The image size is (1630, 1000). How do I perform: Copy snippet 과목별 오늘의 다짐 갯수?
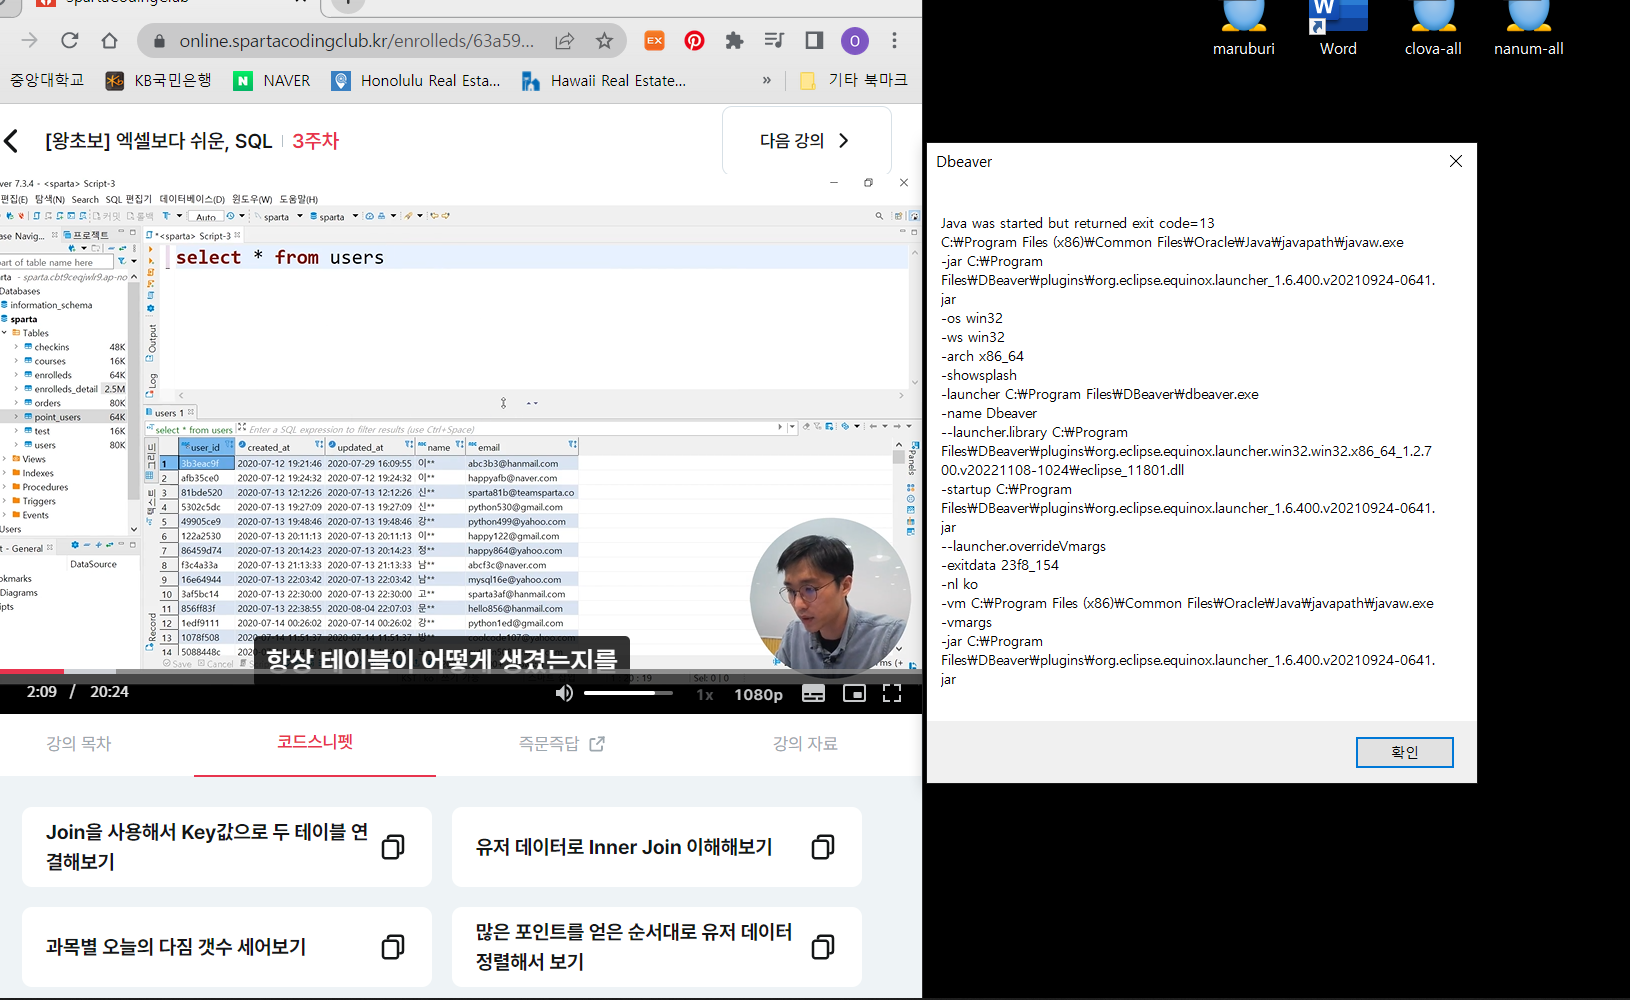pyautogui.click(x=393, y=947)
